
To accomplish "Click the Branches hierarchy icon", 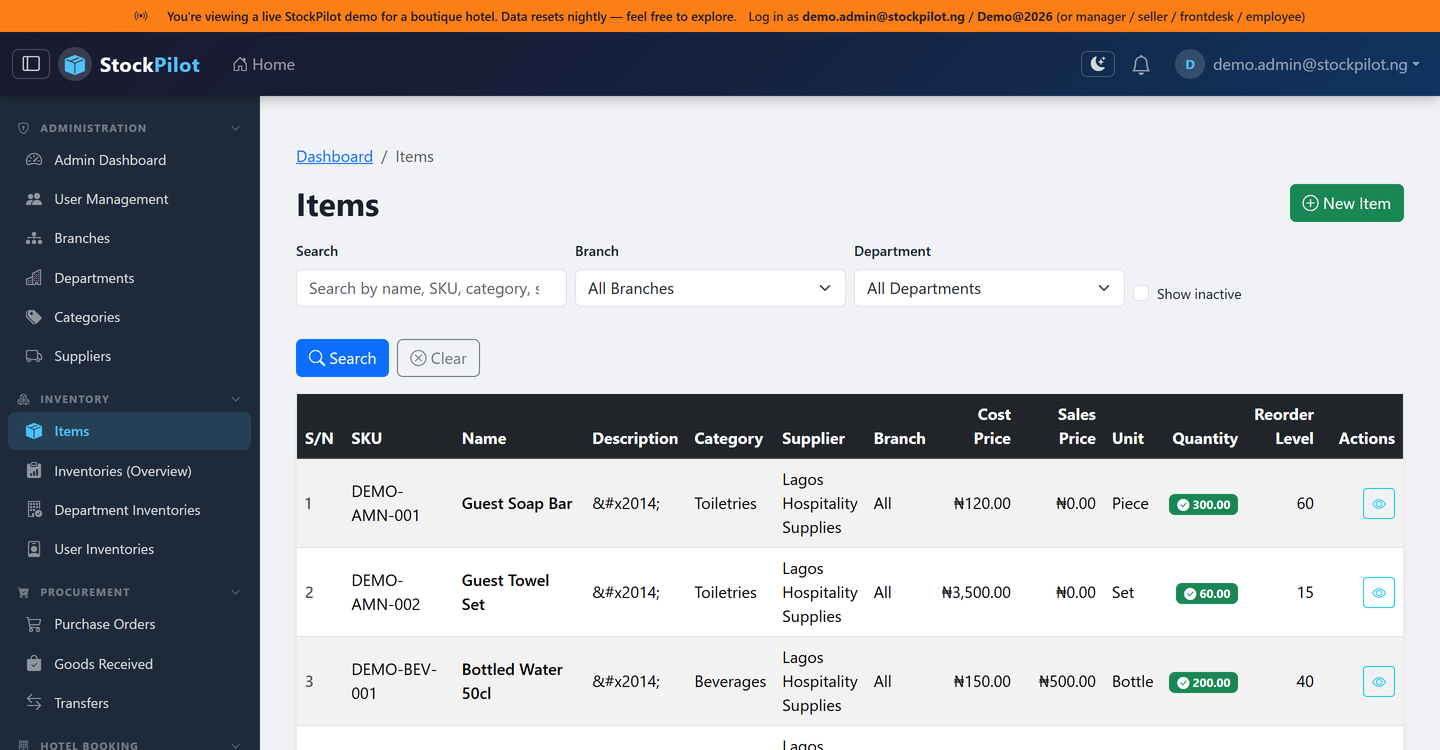I will tap(34, 238).
